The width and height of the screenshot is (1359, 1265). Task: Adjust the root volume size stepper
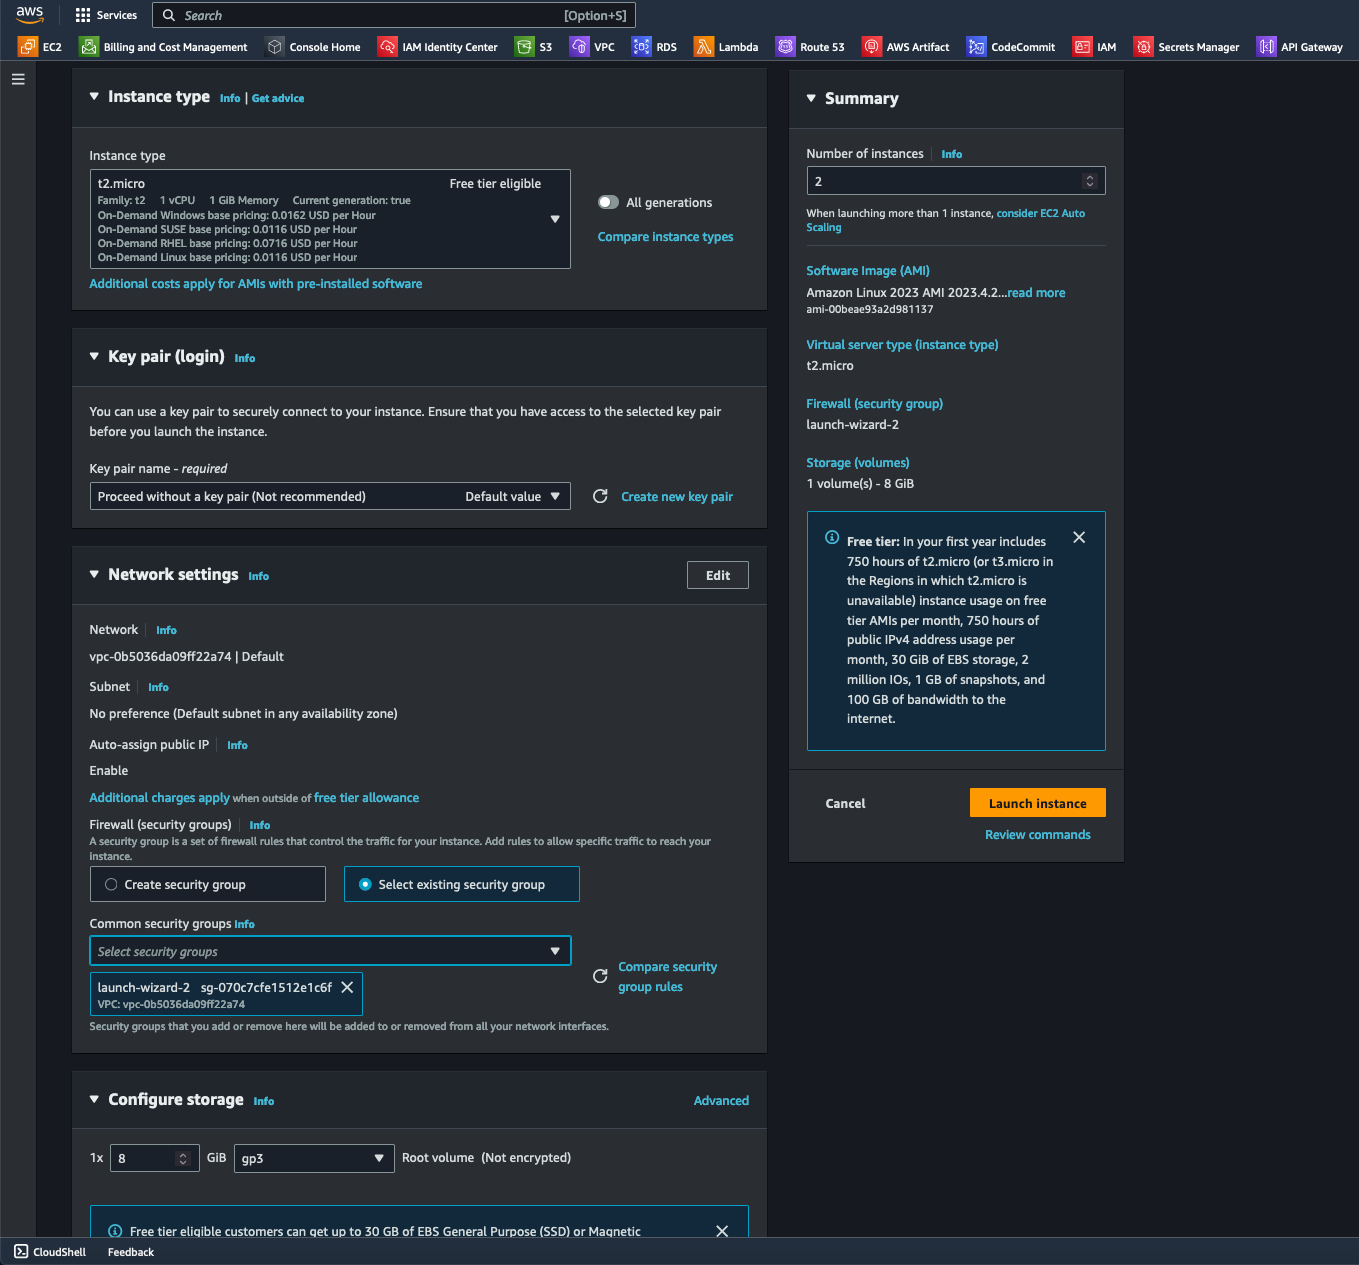[182, 1158]
